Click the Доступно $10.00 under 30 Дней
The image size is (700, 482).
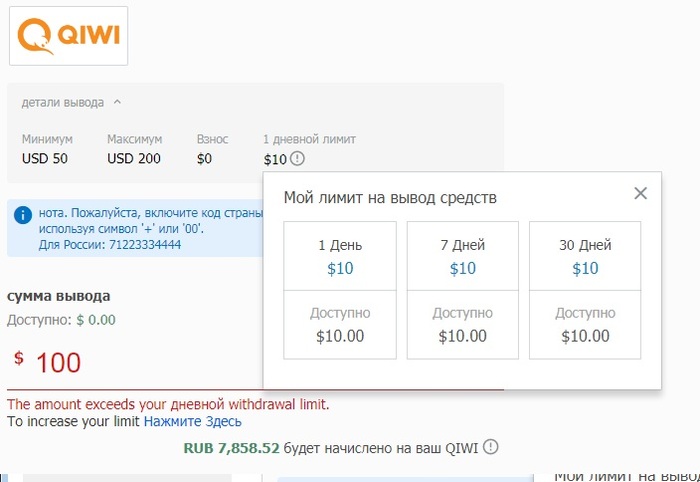click(x=585, y=325)
